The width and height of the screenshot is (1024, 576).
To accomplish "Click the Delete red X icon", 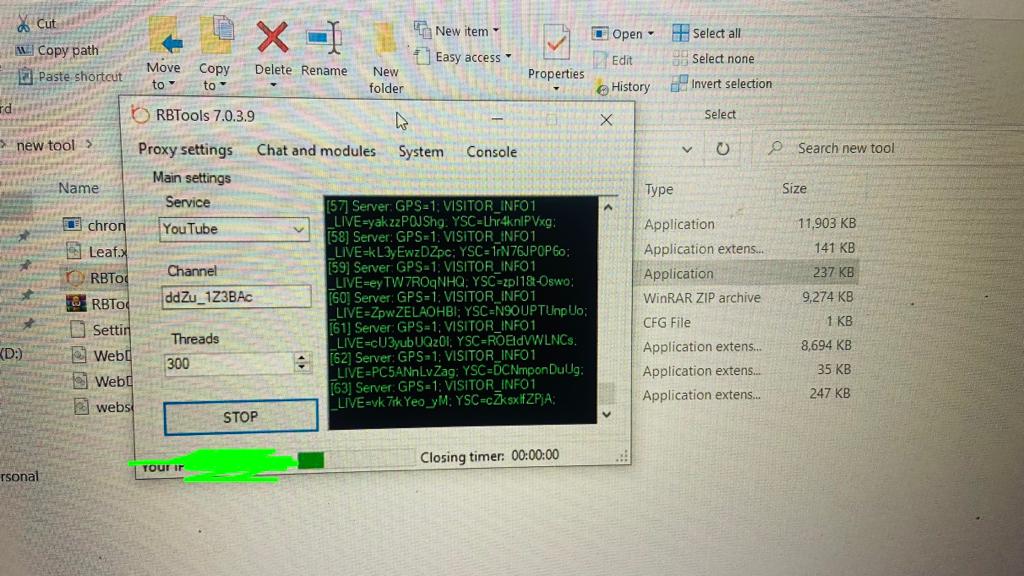I will (x=272, y=40).
